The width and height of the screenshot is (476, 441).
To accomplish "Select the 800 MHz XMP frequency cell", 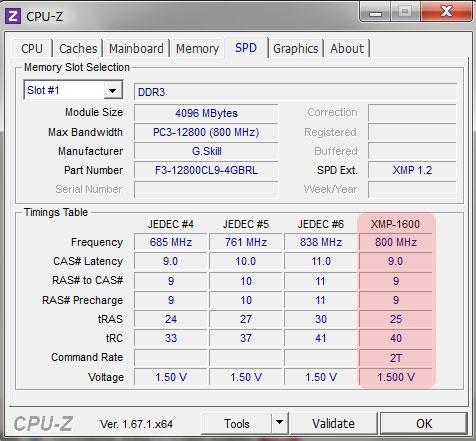I will (396, 242).
